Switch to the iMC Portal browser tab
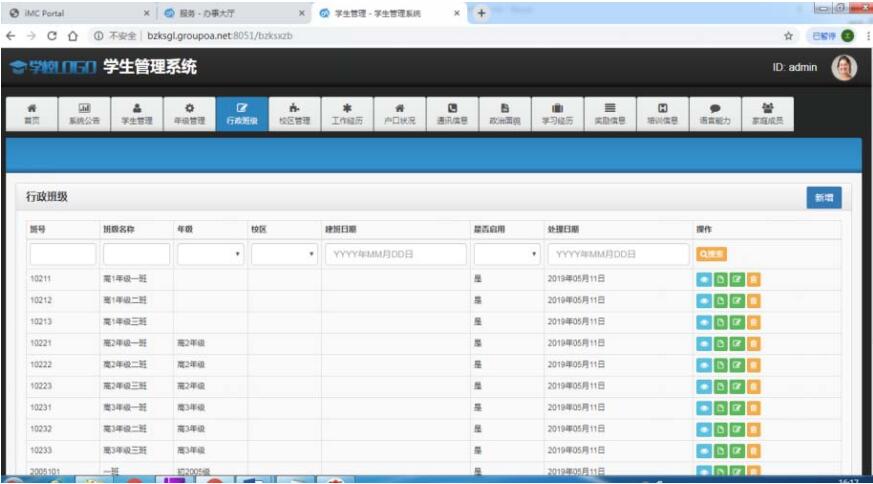The width and height of the screenshot is (873, 484). [75, 13]
